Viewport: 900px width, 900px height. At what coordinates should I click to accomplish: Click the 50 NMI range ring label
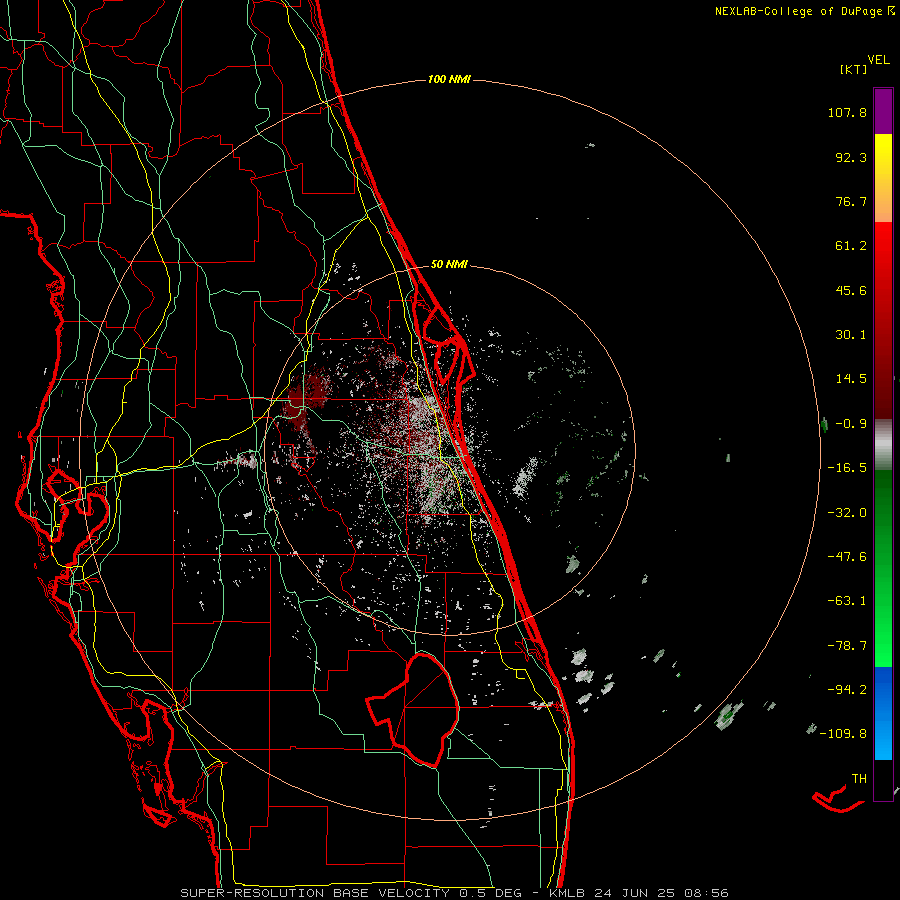(x=449, y=265)
